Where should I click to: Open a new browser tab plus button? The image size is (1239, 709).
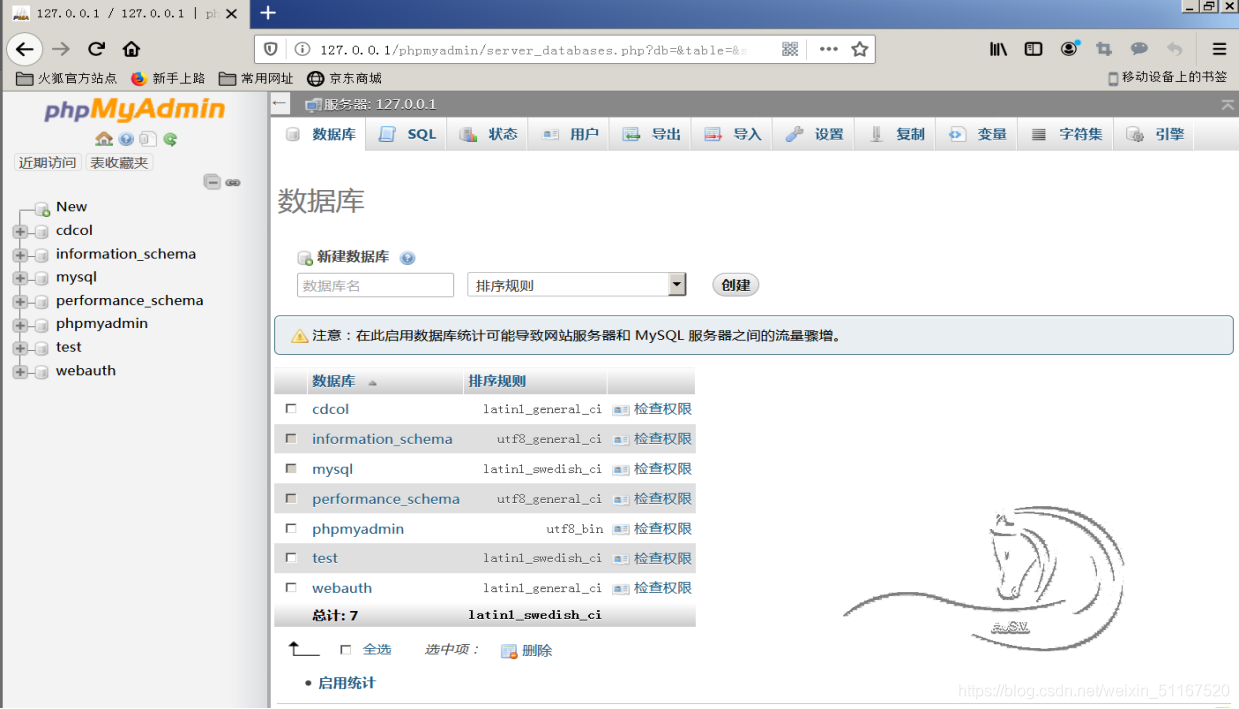(268, 13)
